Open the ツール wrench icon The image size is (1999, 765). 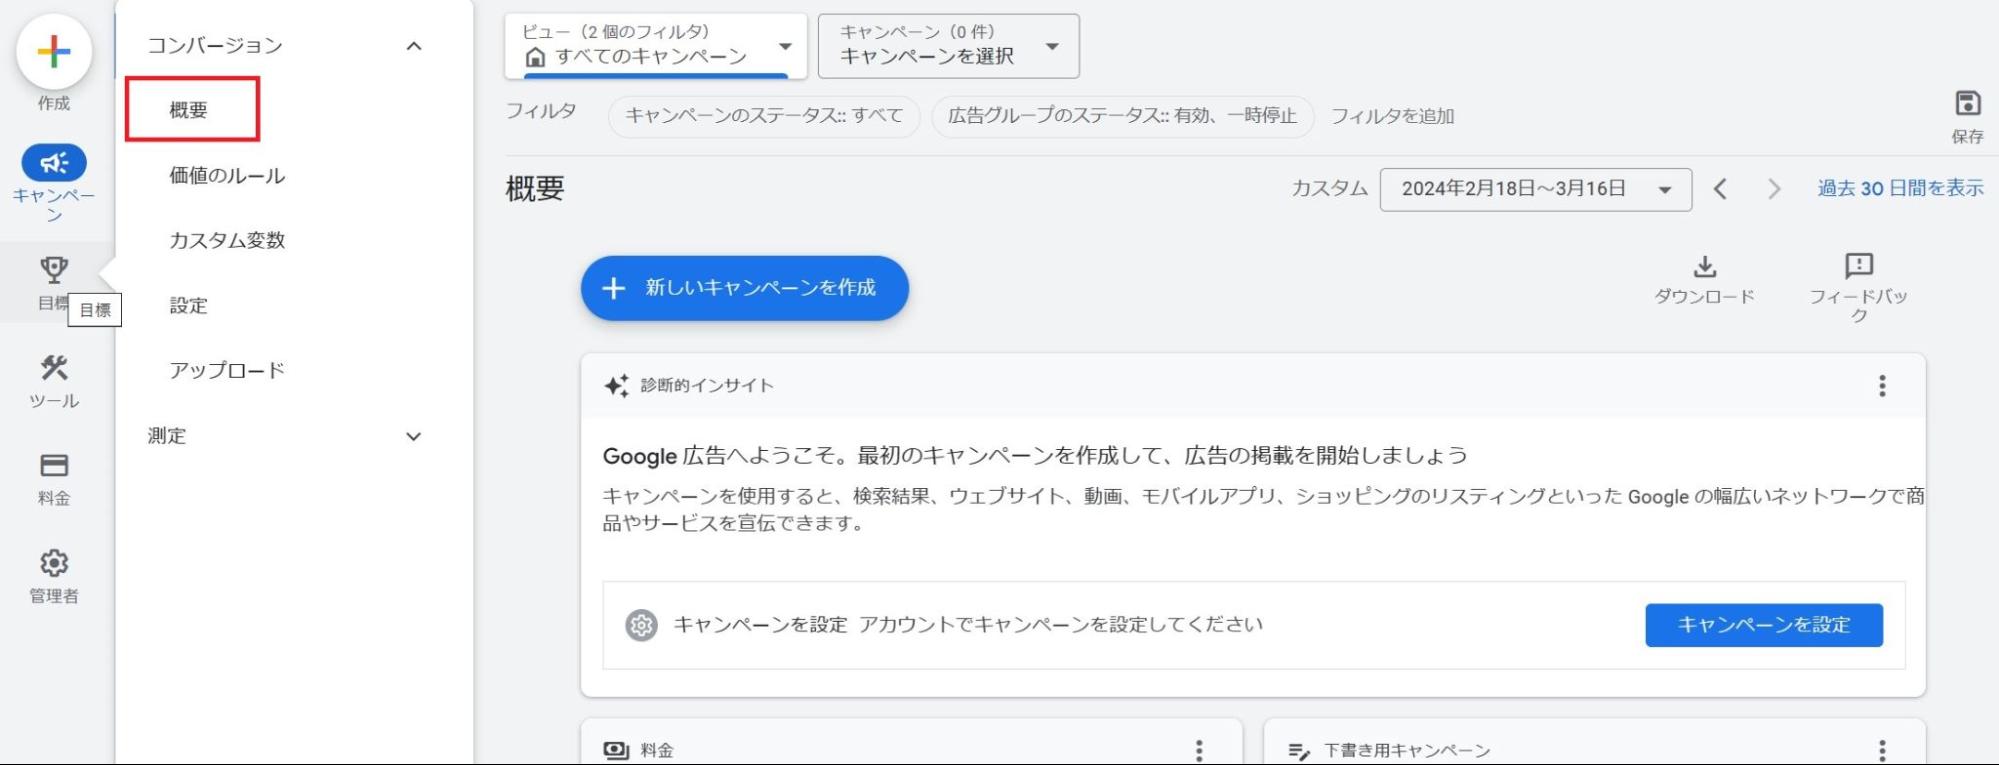[54, 368]
